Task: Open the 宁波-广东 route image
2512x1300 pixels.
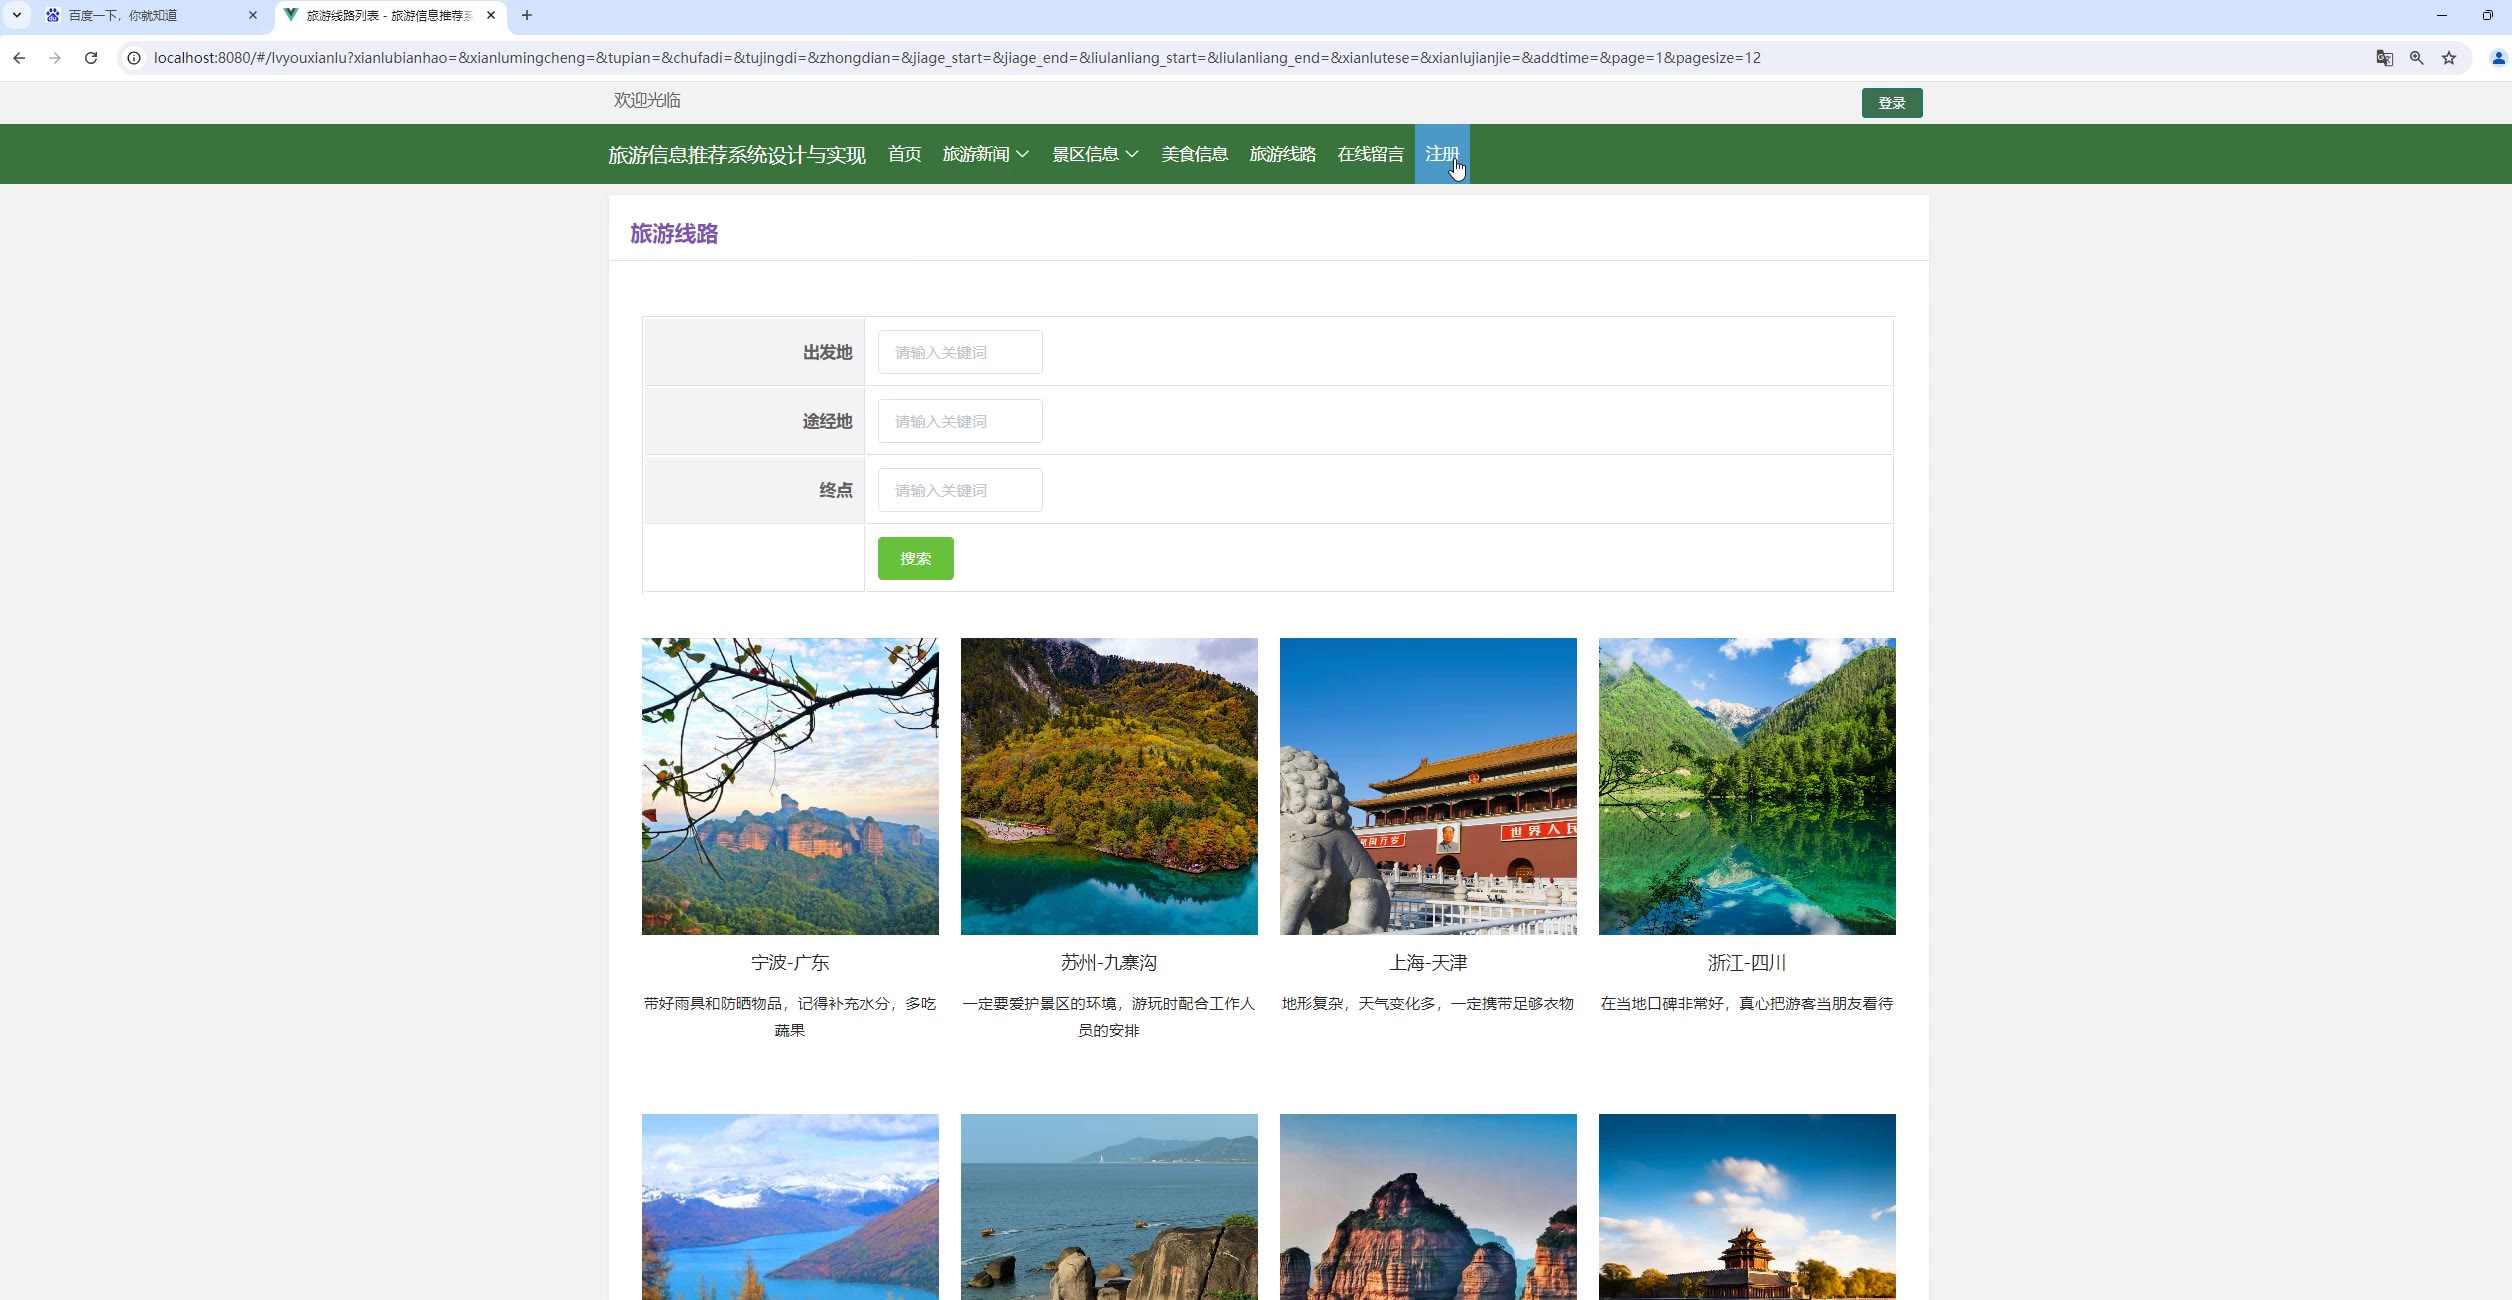Action: (x=790, y=786)
